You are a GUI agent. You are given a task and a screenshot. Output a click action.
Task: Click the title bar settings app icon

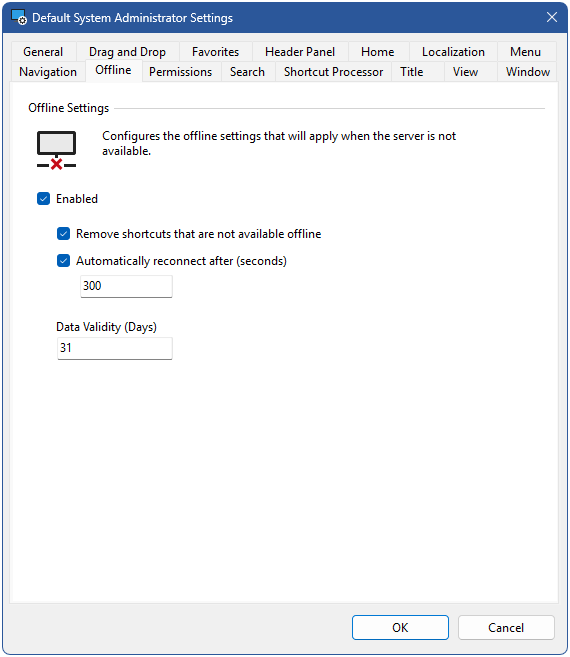coord(19,17)
